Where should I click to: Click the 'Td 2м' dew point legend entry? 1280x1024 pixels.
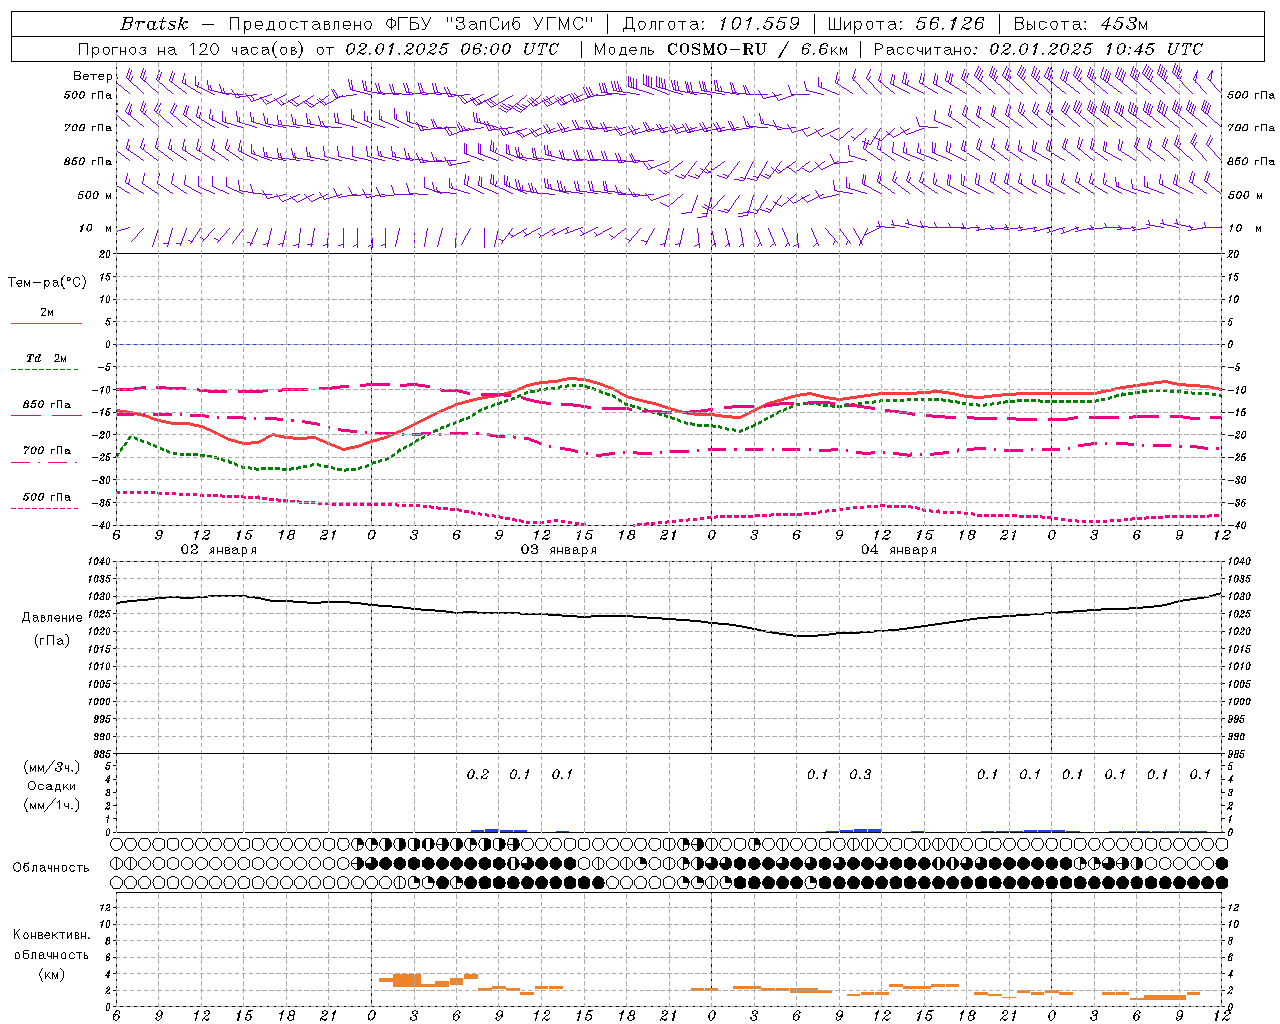tap(47, 358)
